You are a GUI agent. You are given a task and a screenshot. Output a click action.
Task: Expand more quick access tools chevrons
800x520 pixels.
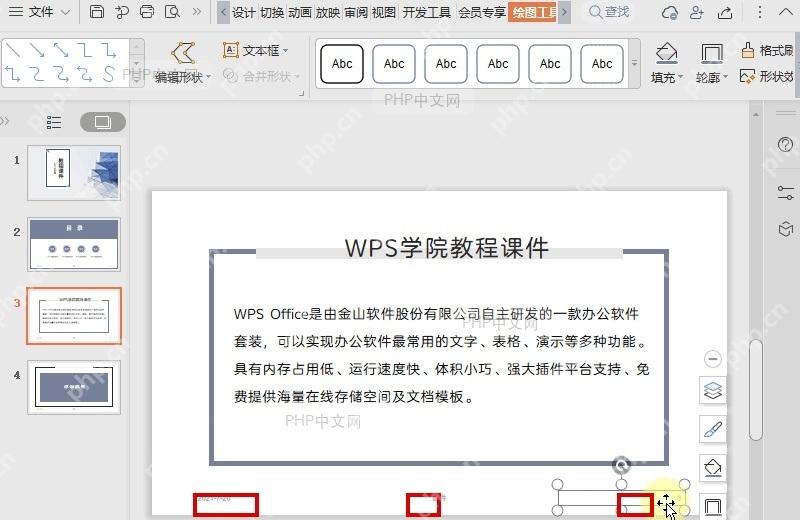coord(196,11)
